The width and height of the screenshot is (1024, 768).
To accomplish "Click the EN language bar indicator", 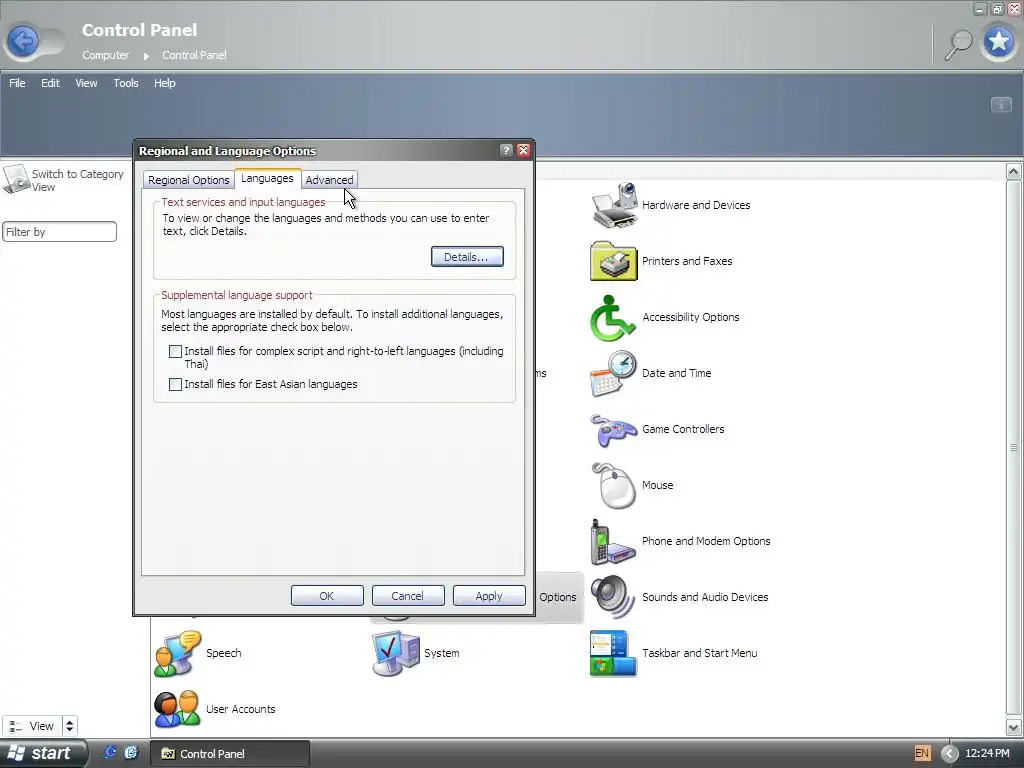I will point(921,753).
